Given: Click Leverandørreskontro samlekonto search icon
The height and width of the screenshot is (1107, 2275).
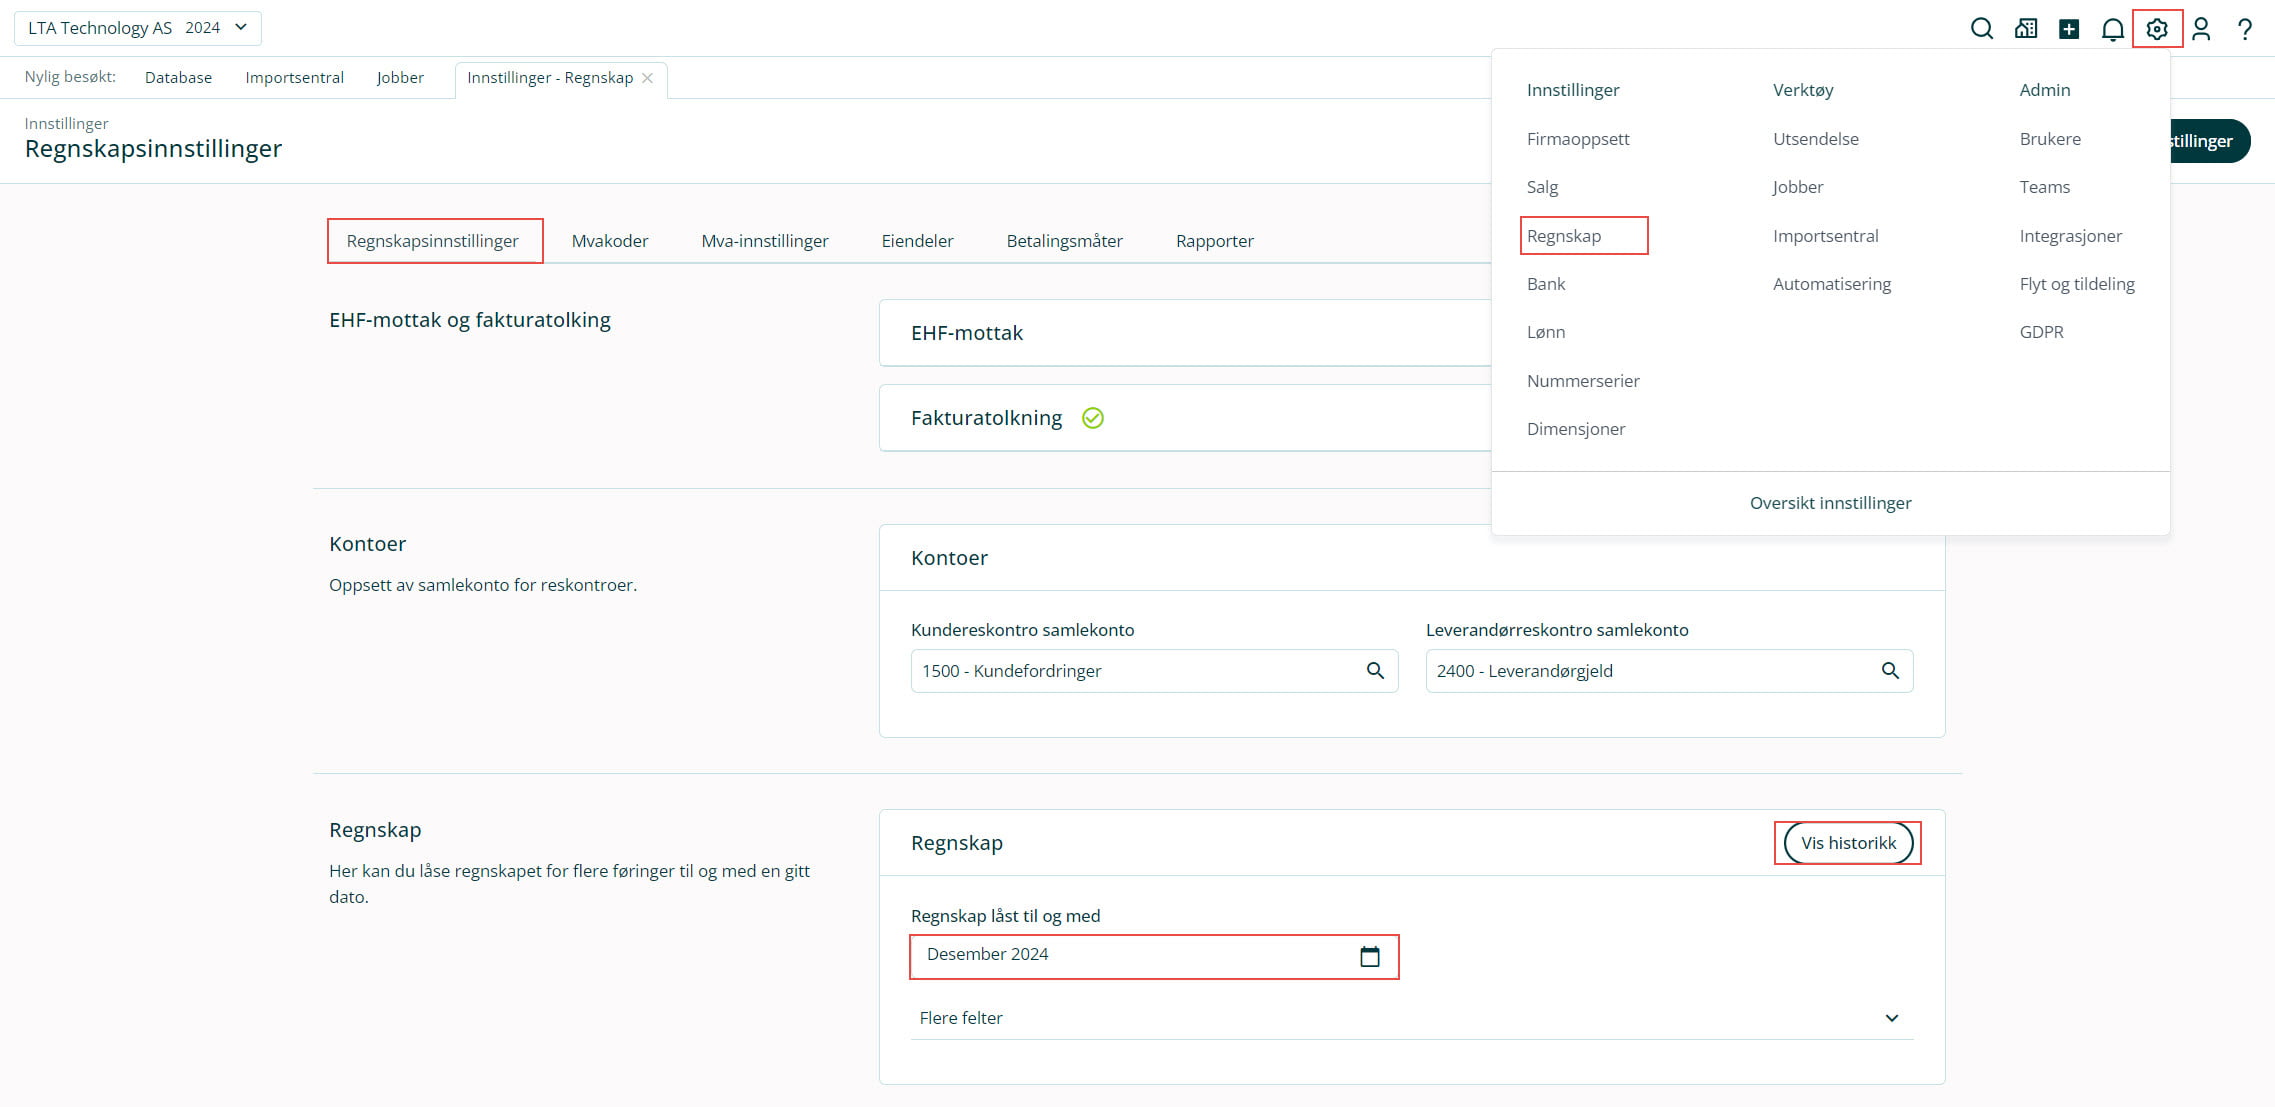Looking at the screenshot, I should coord(1890,671).
